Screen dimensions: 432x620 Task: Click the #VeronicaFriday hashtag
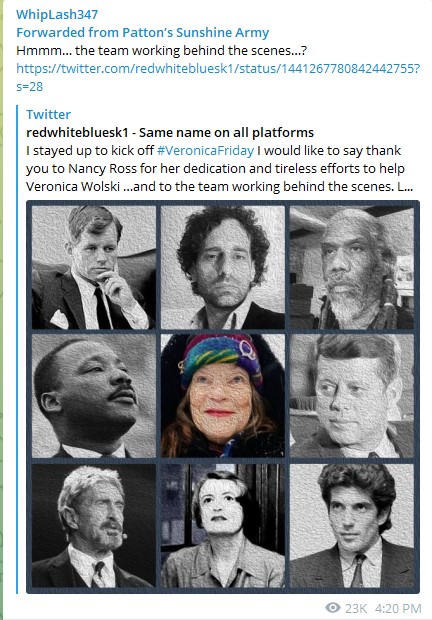click(x=206, y=151)
